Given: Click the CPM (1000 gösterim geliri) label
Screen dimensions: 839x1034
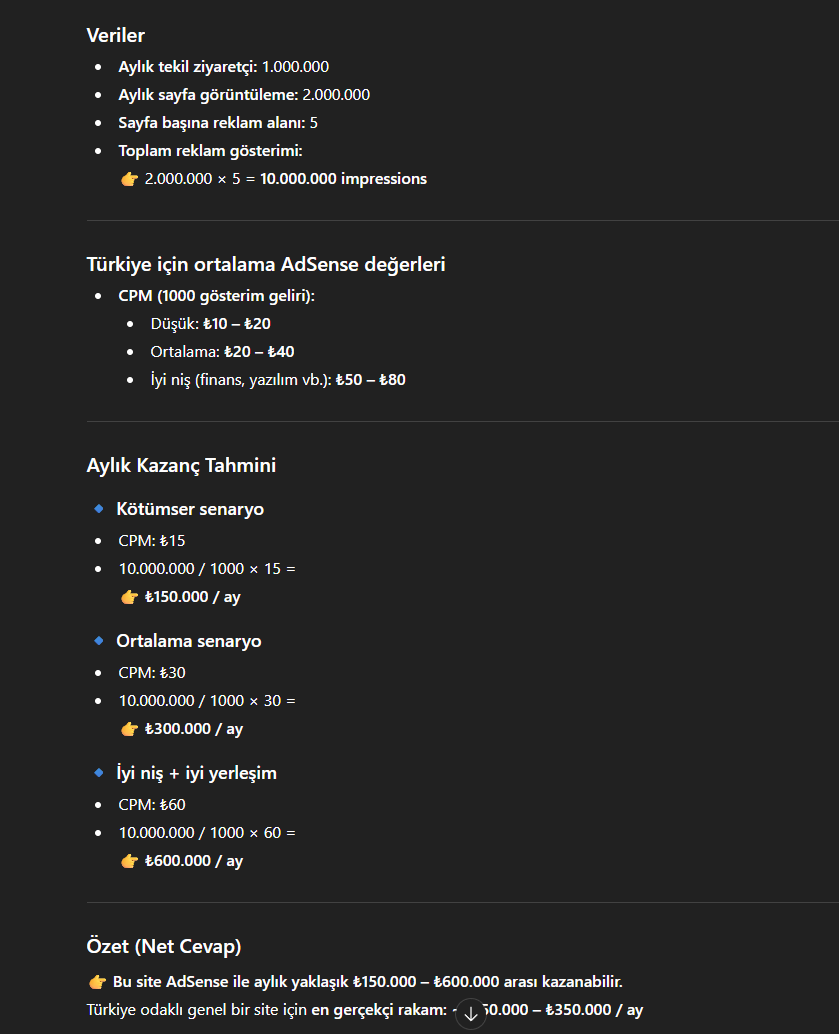Looking at the screenshot, I should (216, 295).
